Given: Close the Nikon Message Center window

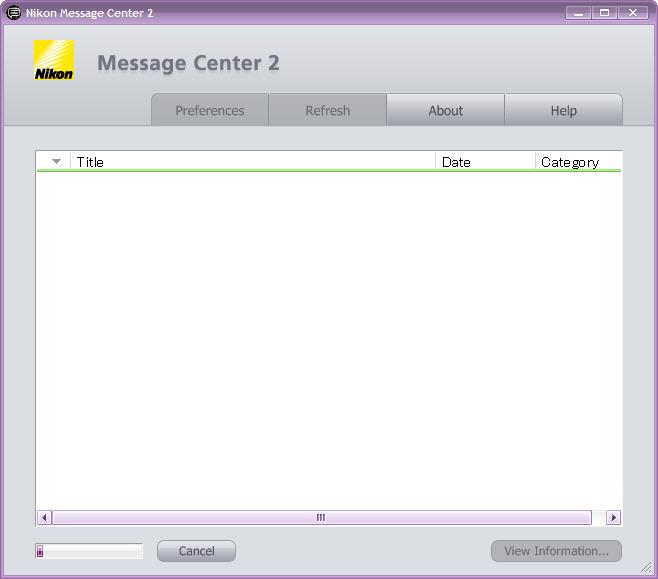Looking at the screenshot, I should 633,13.
